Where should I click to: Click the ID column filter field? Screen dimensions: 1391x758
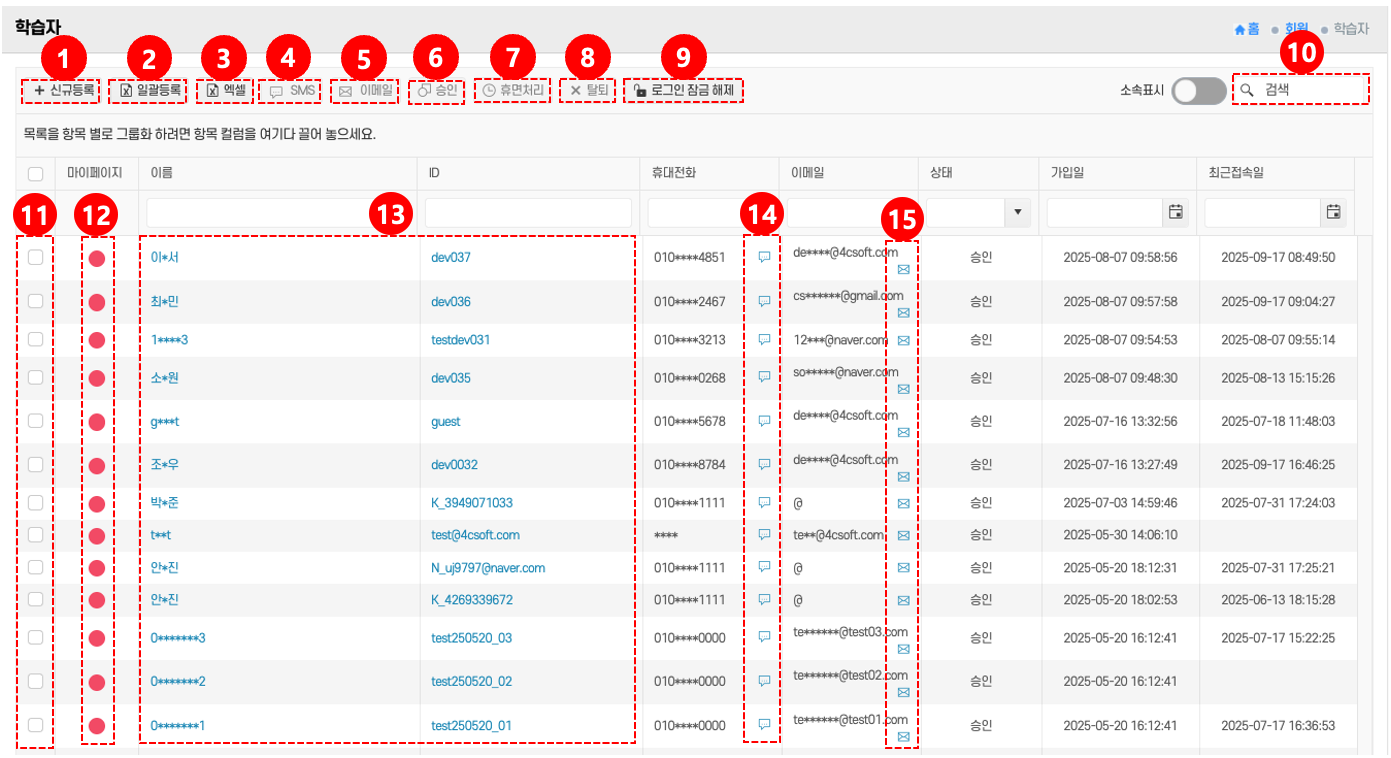[528, 212]
